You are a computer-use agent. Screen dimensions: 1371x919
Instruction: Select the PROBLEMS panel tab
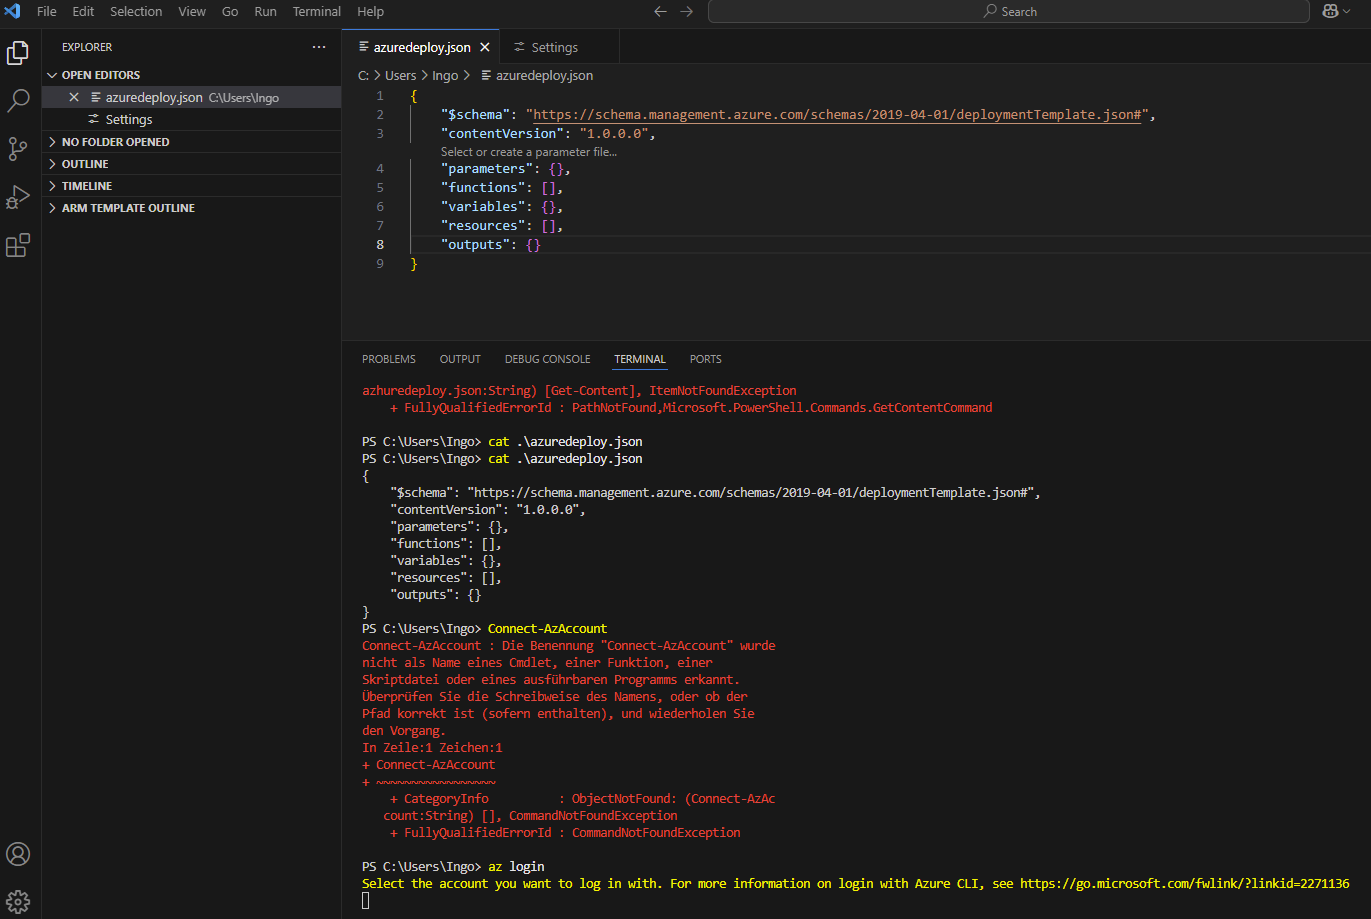(388, 358)
